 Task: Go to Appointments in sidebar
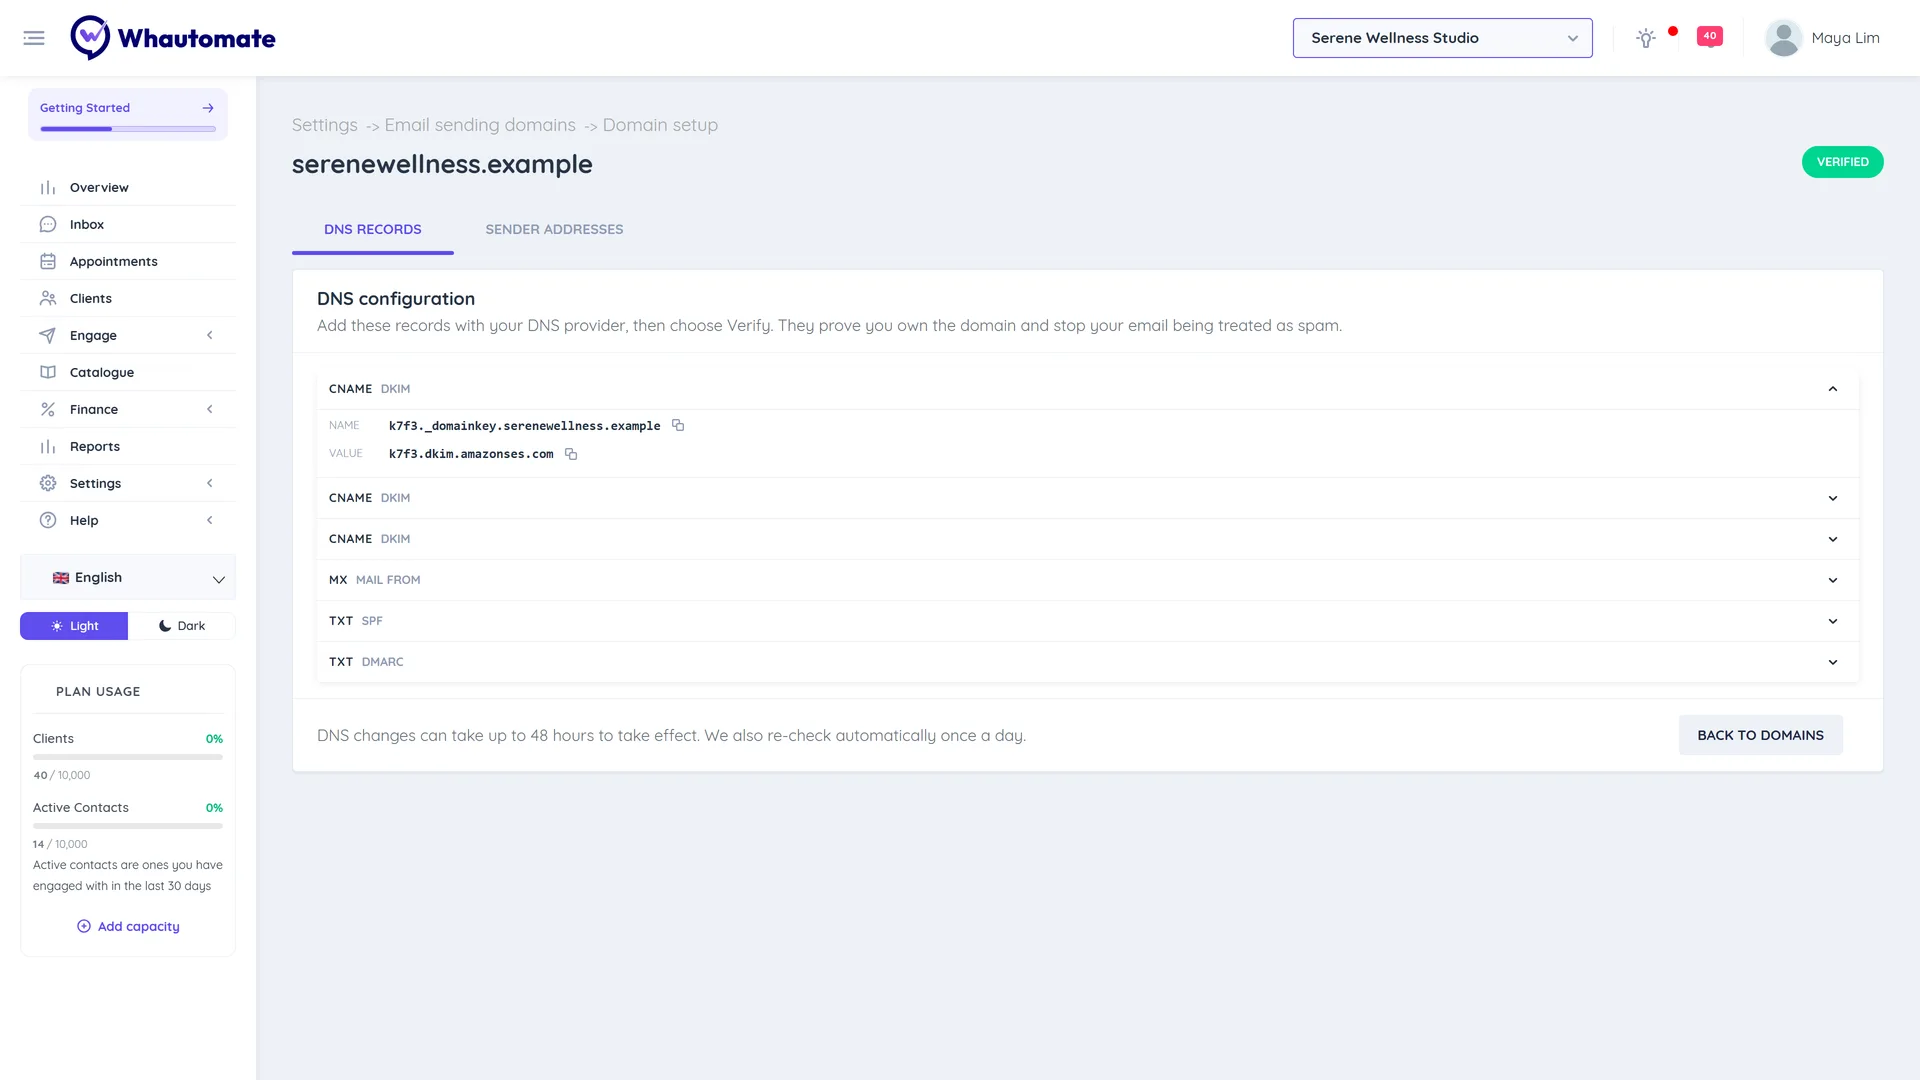click(128, 261)
